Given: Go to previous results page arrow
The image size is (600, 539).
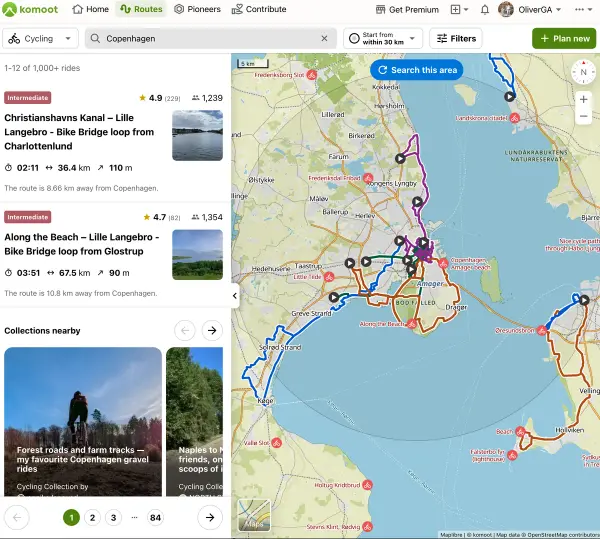Looking at the screenshot, I should point(17,518).
